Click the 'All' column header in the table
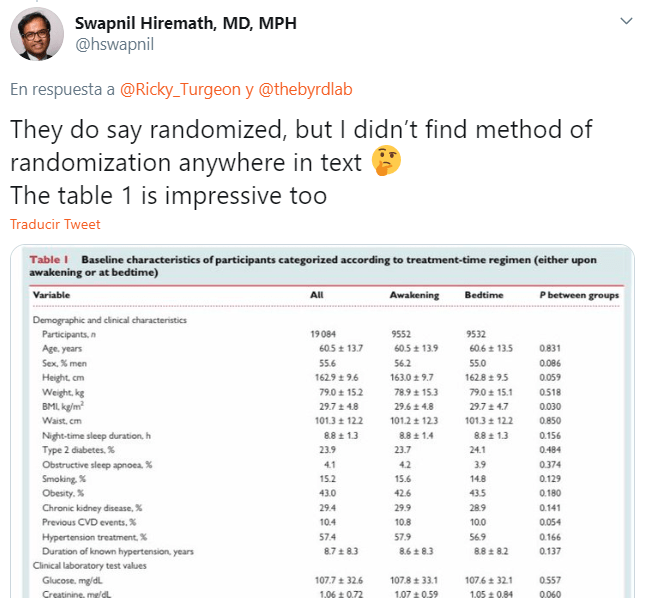Screen dimensions: 647x598 319,296
